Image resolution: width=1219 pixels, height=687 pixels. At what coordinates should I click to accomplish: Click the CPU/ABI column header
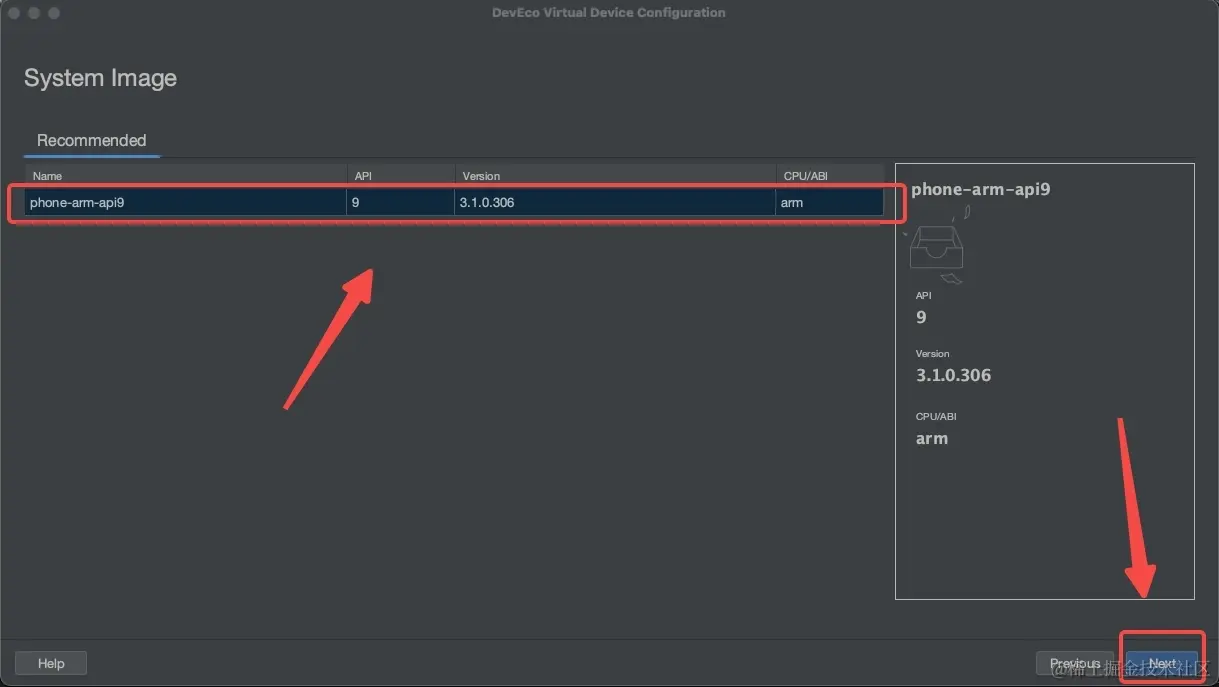pyautogui.click(x=830, y=175)
